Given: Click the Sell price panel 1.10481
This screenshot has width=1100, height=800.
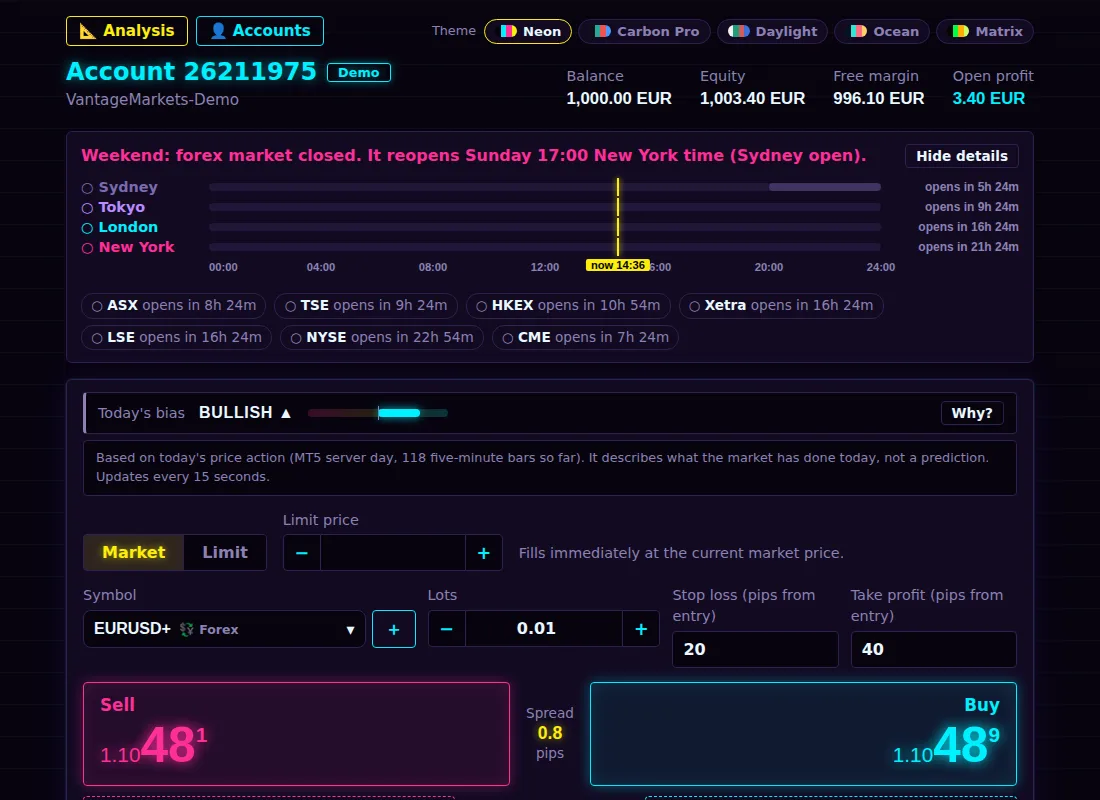Looking at the screenshot, I should [296, 734].
